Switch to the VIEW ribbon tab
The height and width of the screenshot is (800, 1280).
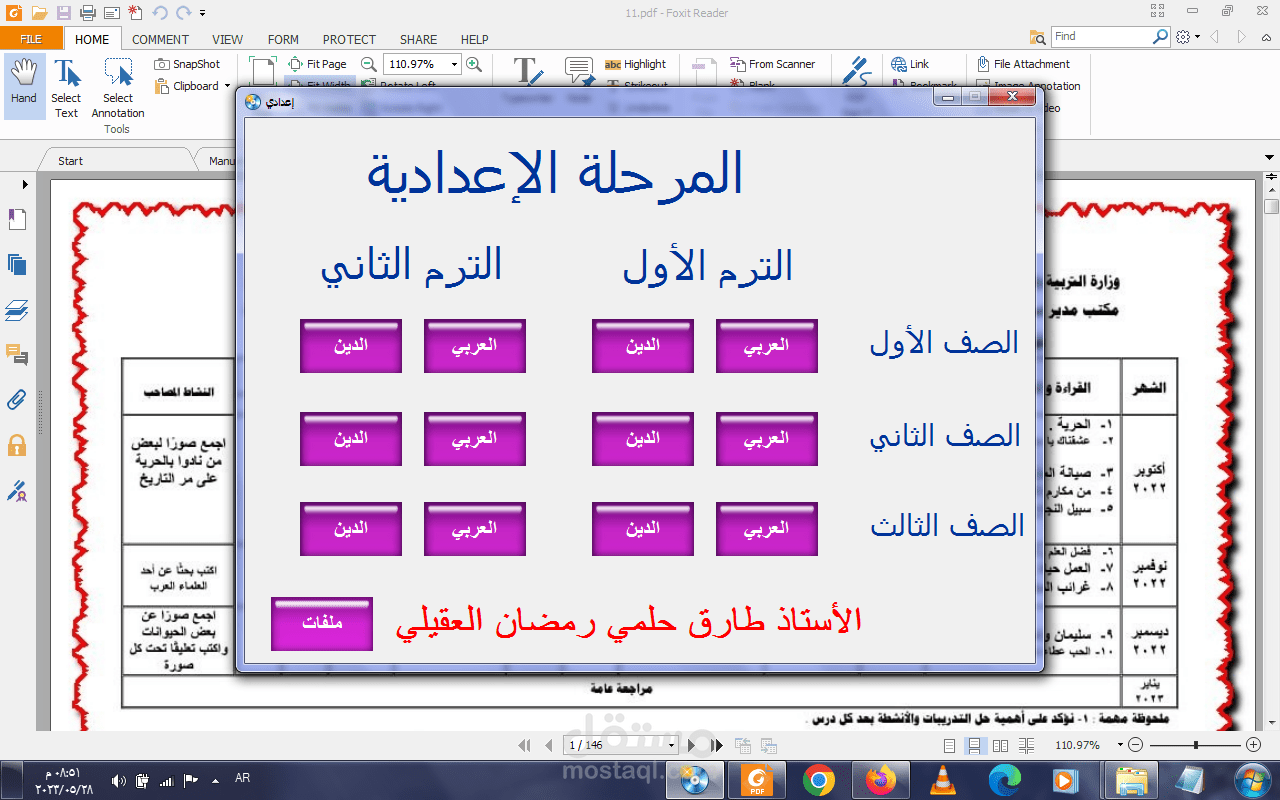click(227, 40)
